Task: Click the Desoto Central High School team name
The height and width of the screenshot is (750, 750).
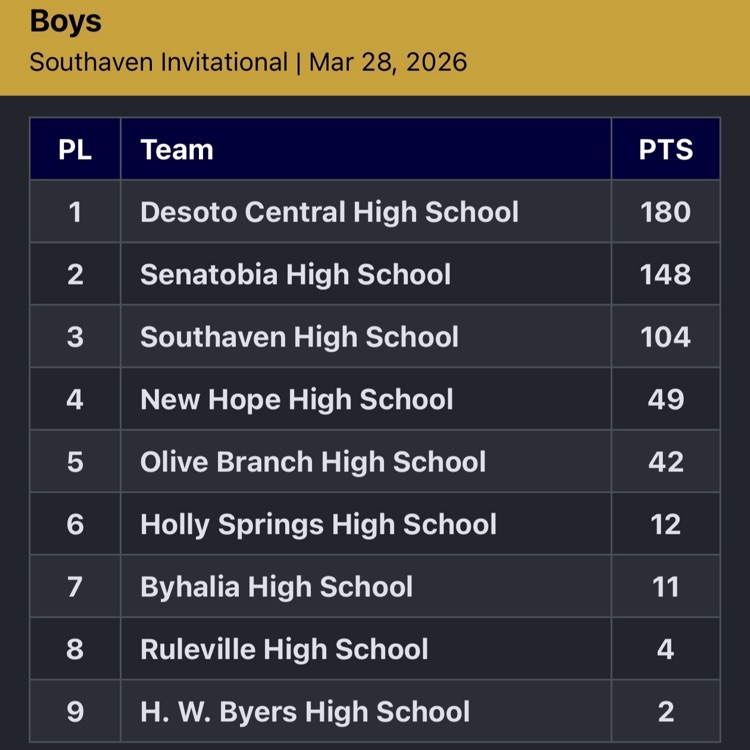Action: click(x=329, y=212)
